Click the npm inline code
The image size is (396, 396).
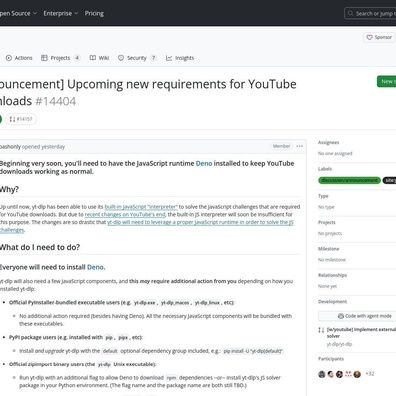pos(171,378)
